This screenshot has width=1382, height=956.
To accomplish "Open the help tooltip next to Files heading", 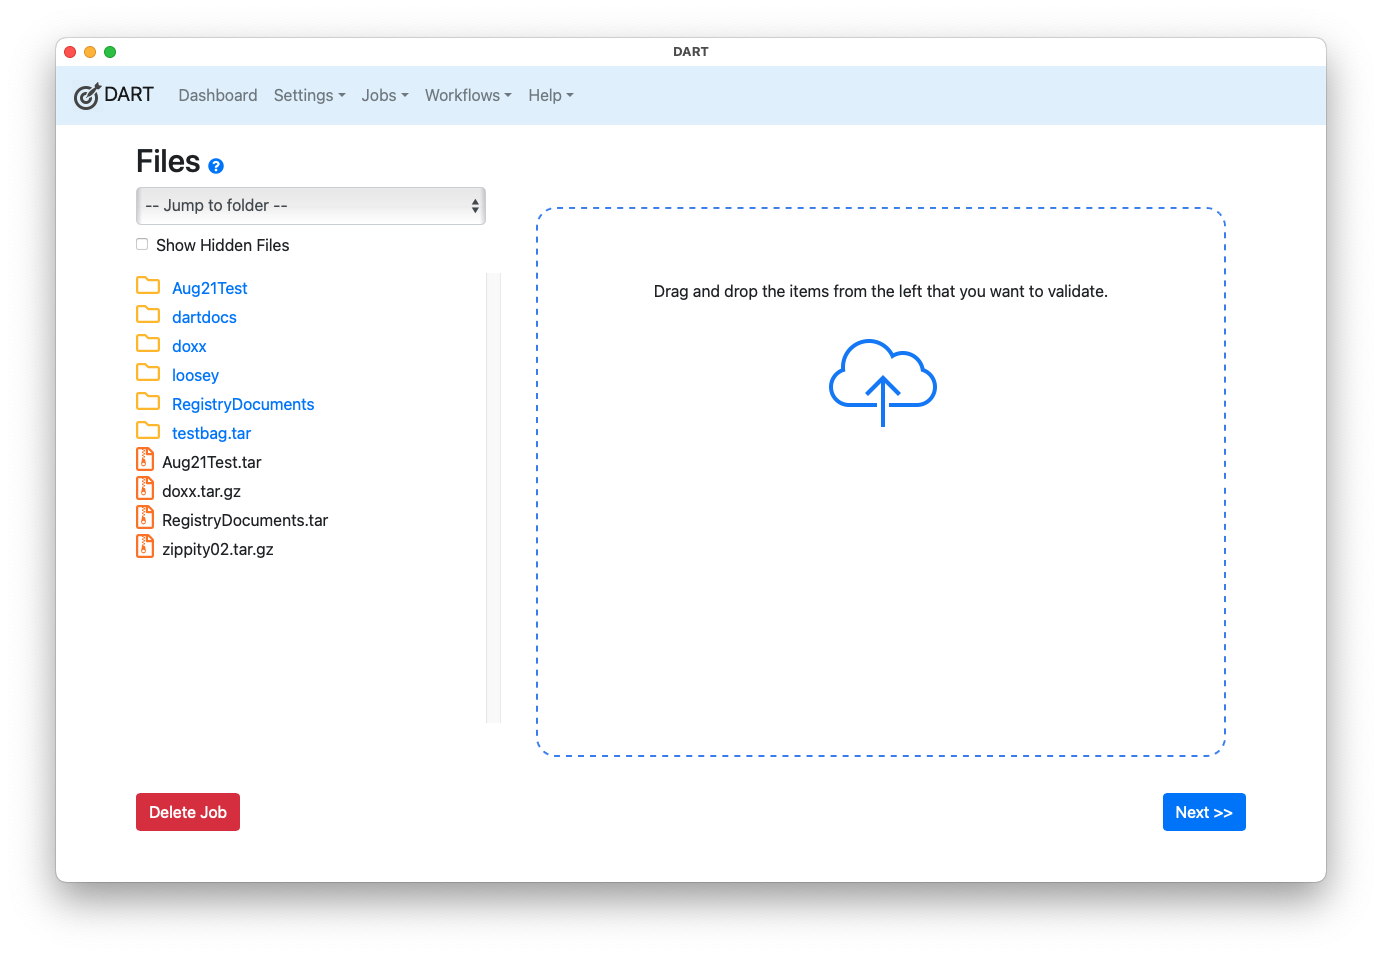I will pyautogui.click(x=215, y=165).
